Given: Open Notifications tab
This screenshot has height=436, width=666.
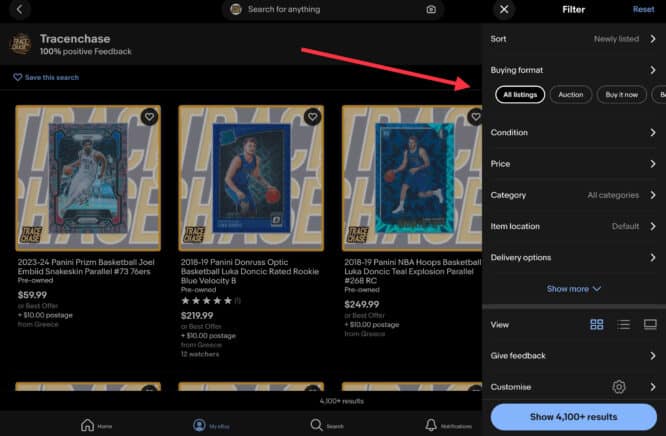Looking at the screenshot, I should click(448, 425).
